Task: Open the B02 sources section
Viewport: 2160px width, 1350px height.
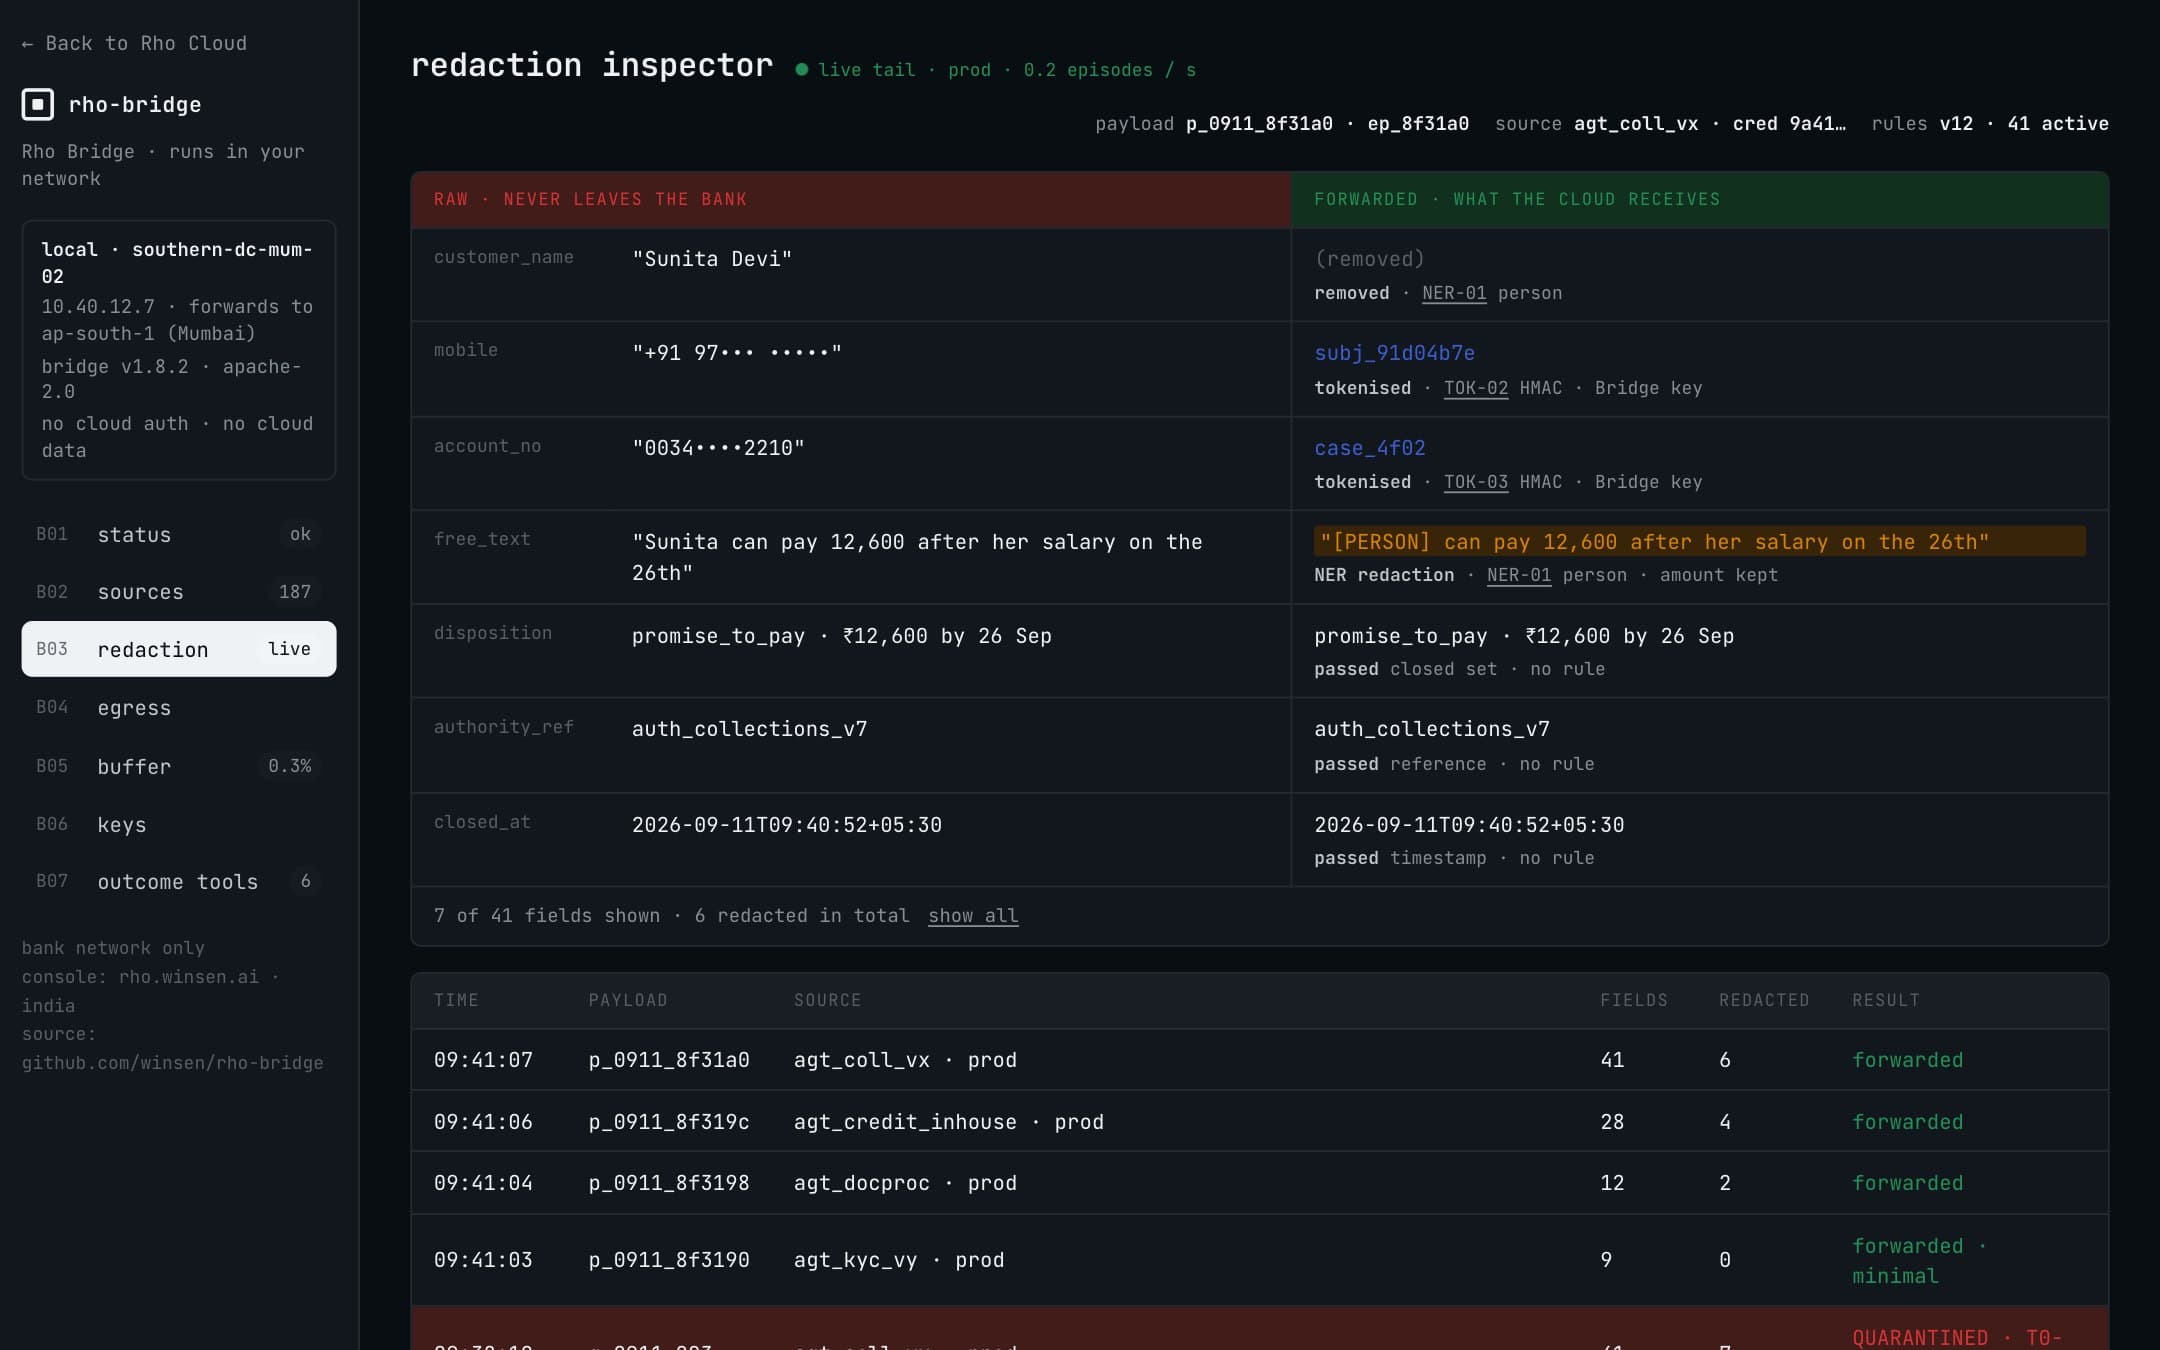Action: pyautogui.click(x=179, y=592)
